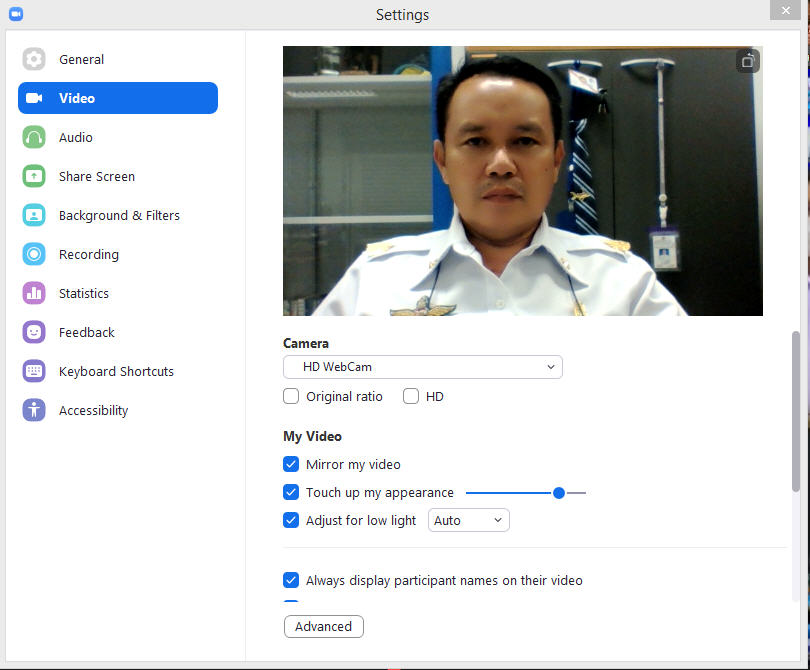This screenshot has width=810, height=670.
Task: Expand the low light Auto dropdown
Action: coord(468,520)
